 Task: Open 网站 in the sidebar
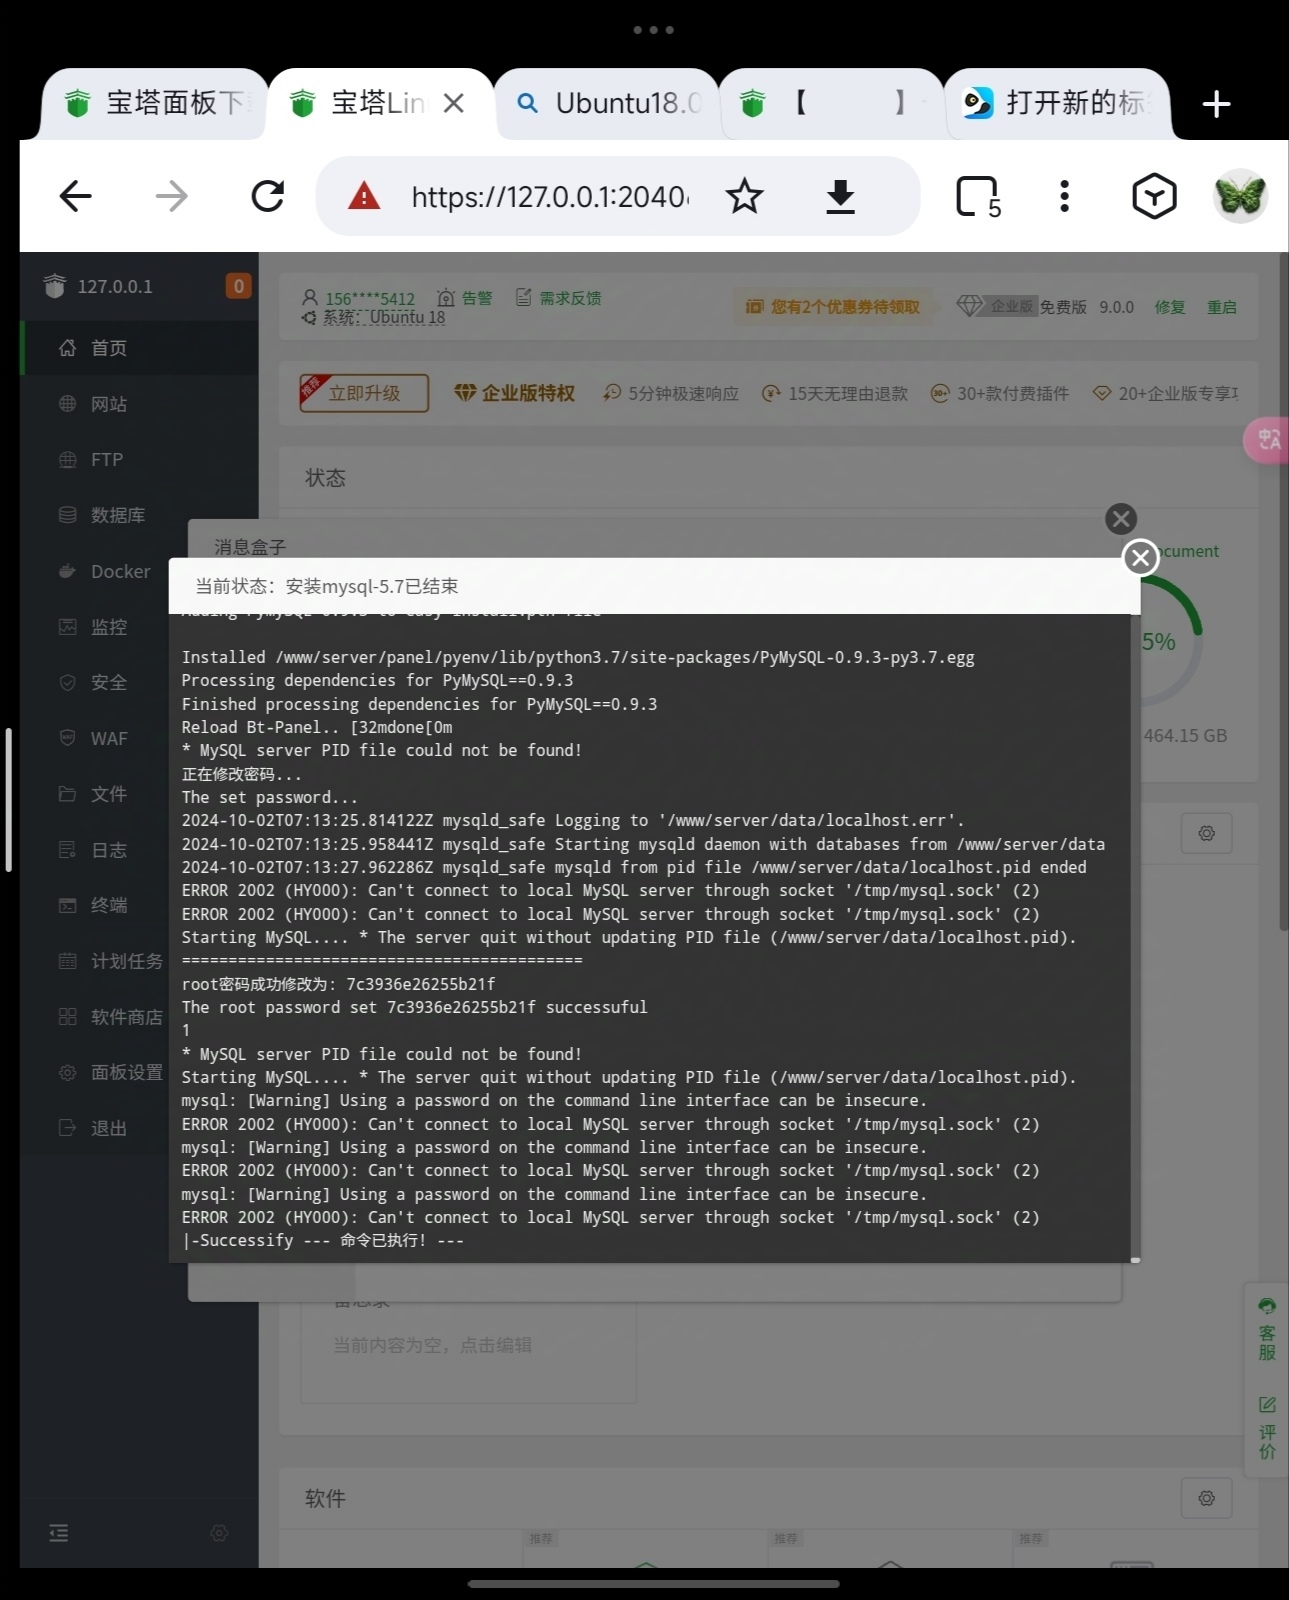(108, 404)
